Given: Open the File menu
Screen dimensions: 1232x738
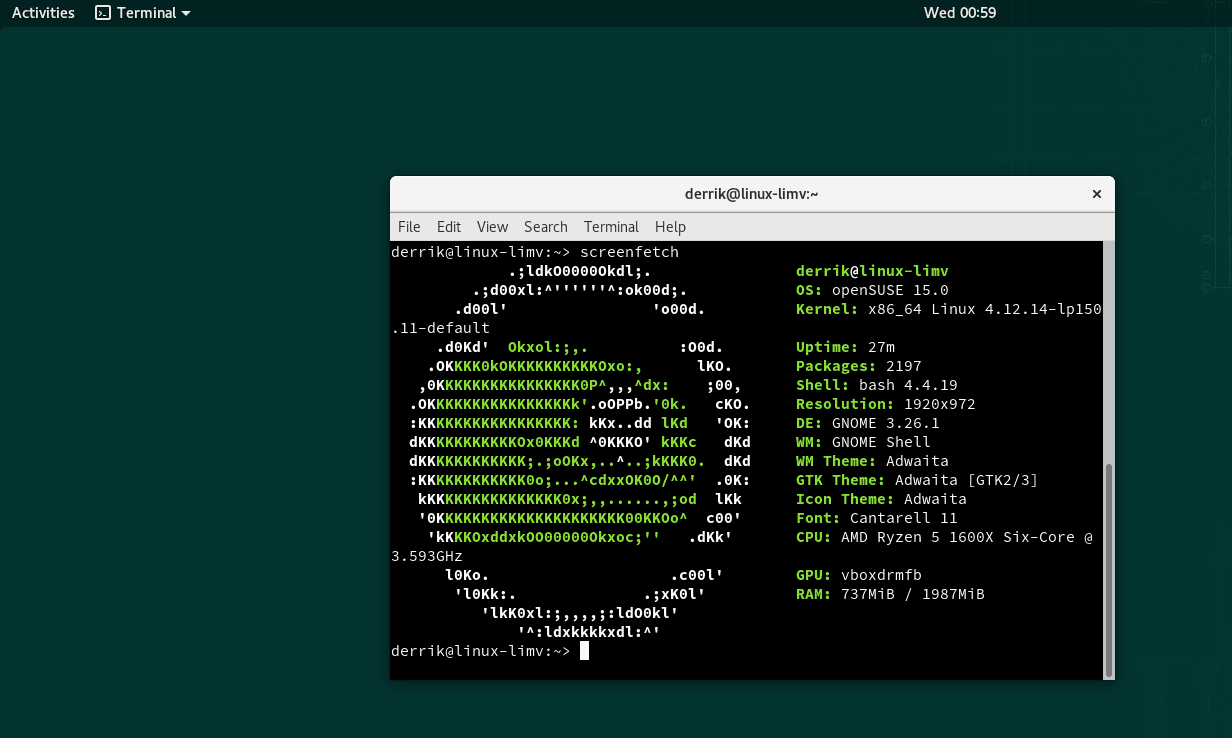Looking at the screenshot, I should (409, 227).
